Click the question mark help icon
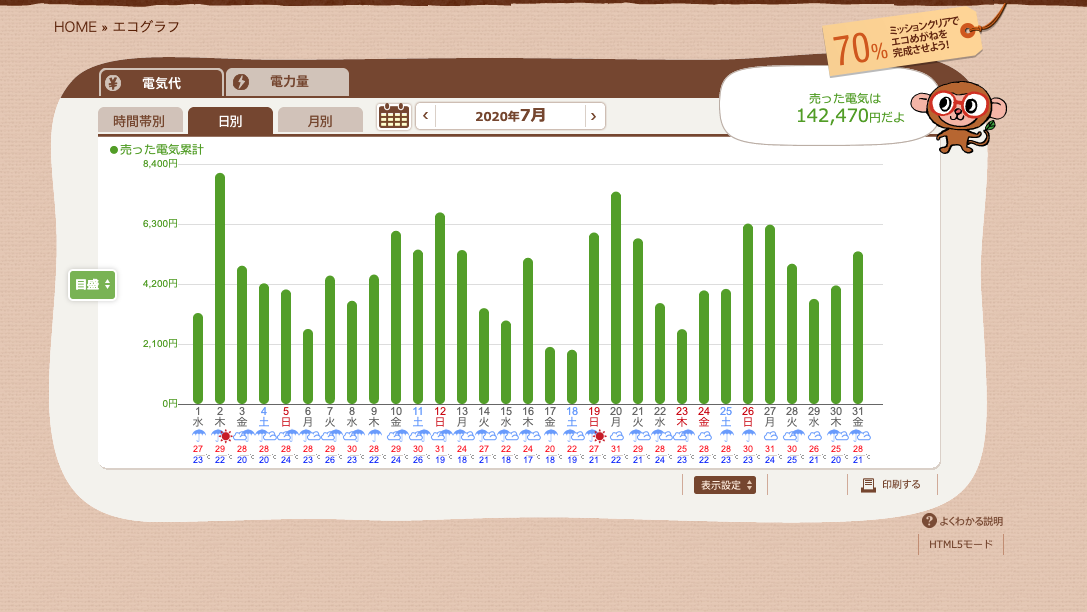 [929, 521]
